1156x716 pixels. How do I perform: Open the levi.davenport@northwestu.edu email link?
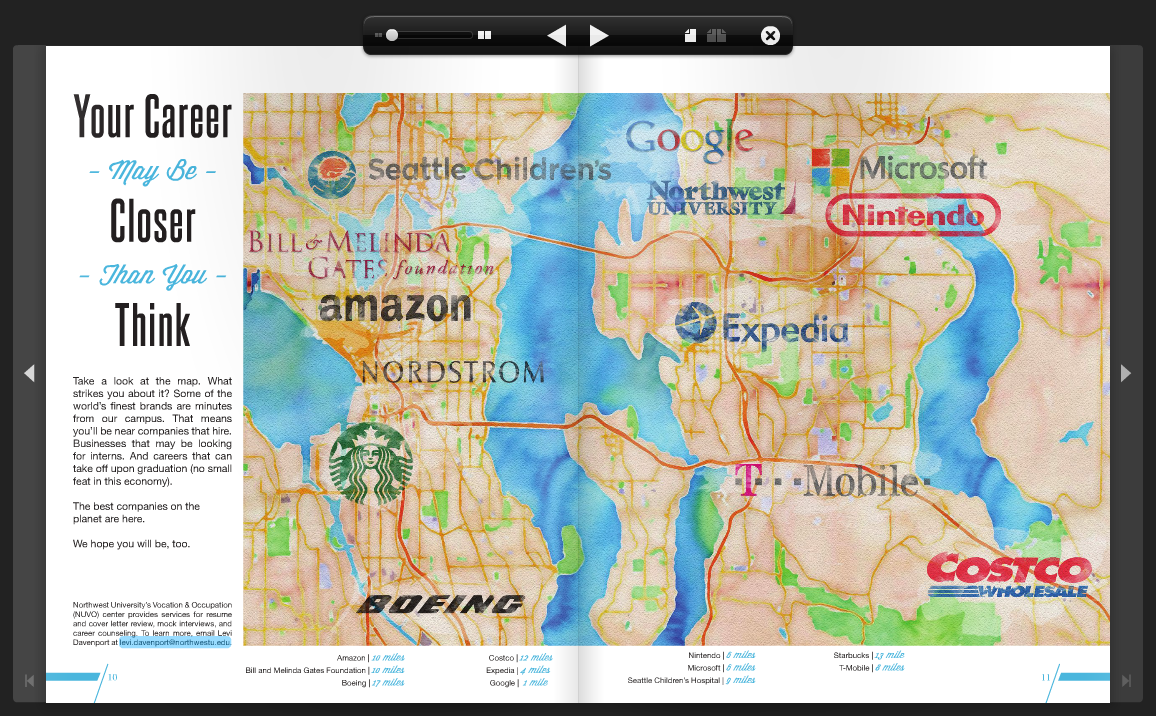pos(174,641)
